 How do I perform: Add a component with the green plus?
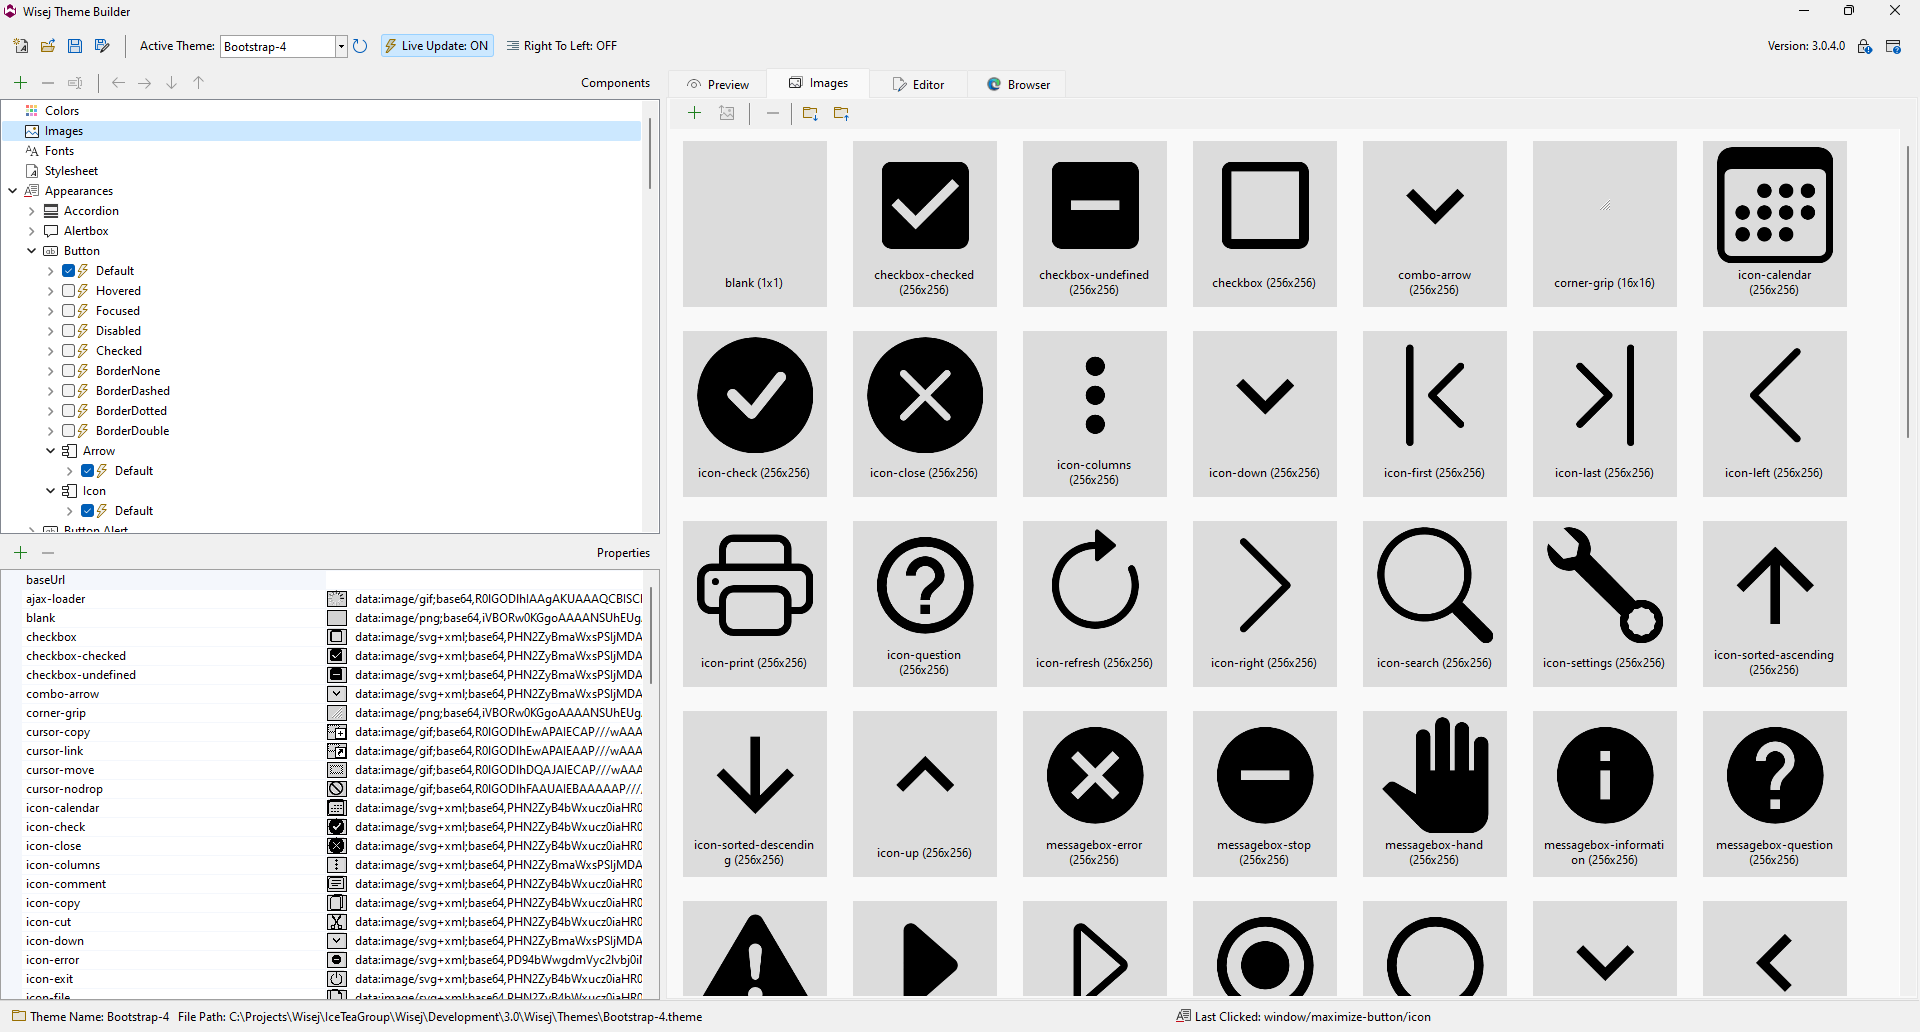21,83
